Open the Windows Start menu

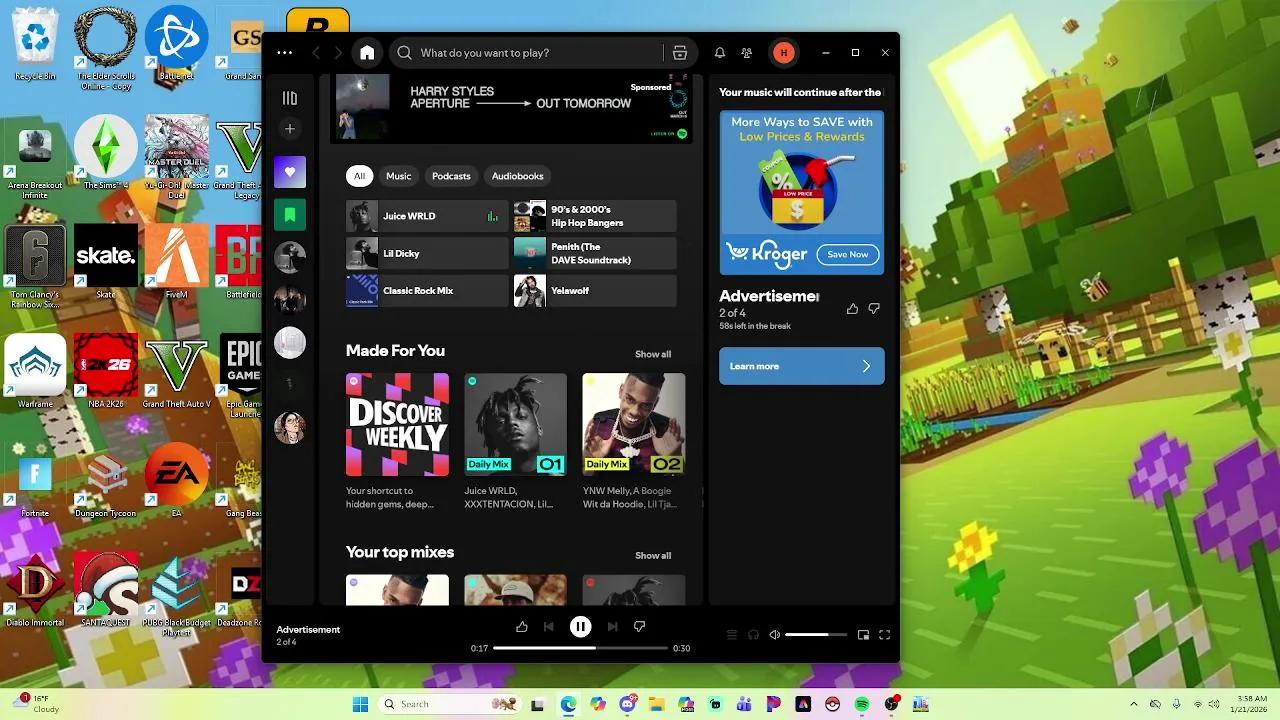pyautogui.click(x=360, y=705)
